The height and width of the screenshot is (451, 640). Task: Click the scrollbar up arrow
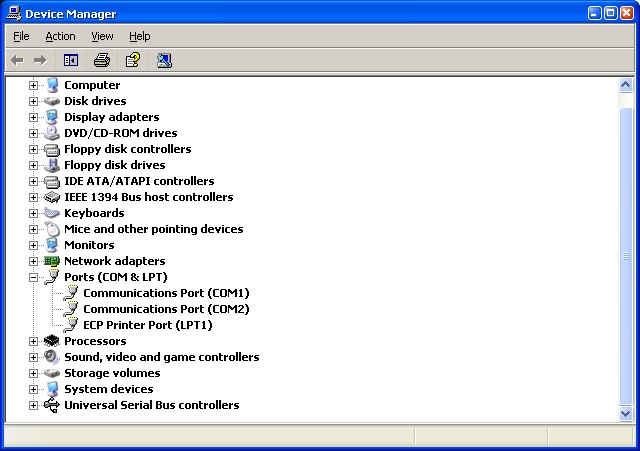626,85
